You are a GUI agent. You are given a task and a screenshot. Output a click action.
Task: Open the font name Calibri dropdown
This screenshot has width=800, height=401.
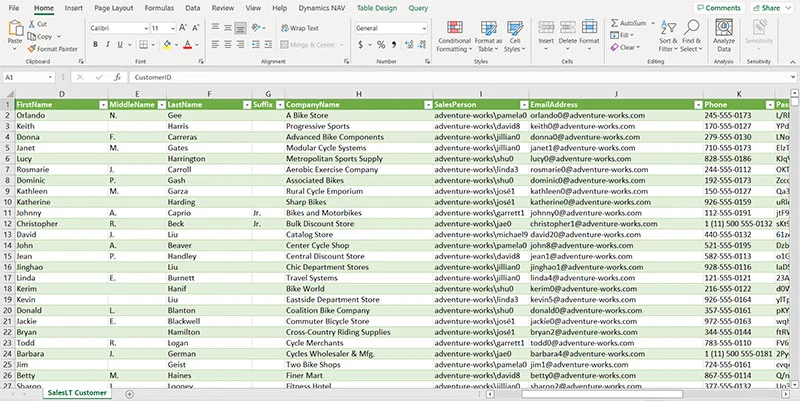click(x=146, y=29)
